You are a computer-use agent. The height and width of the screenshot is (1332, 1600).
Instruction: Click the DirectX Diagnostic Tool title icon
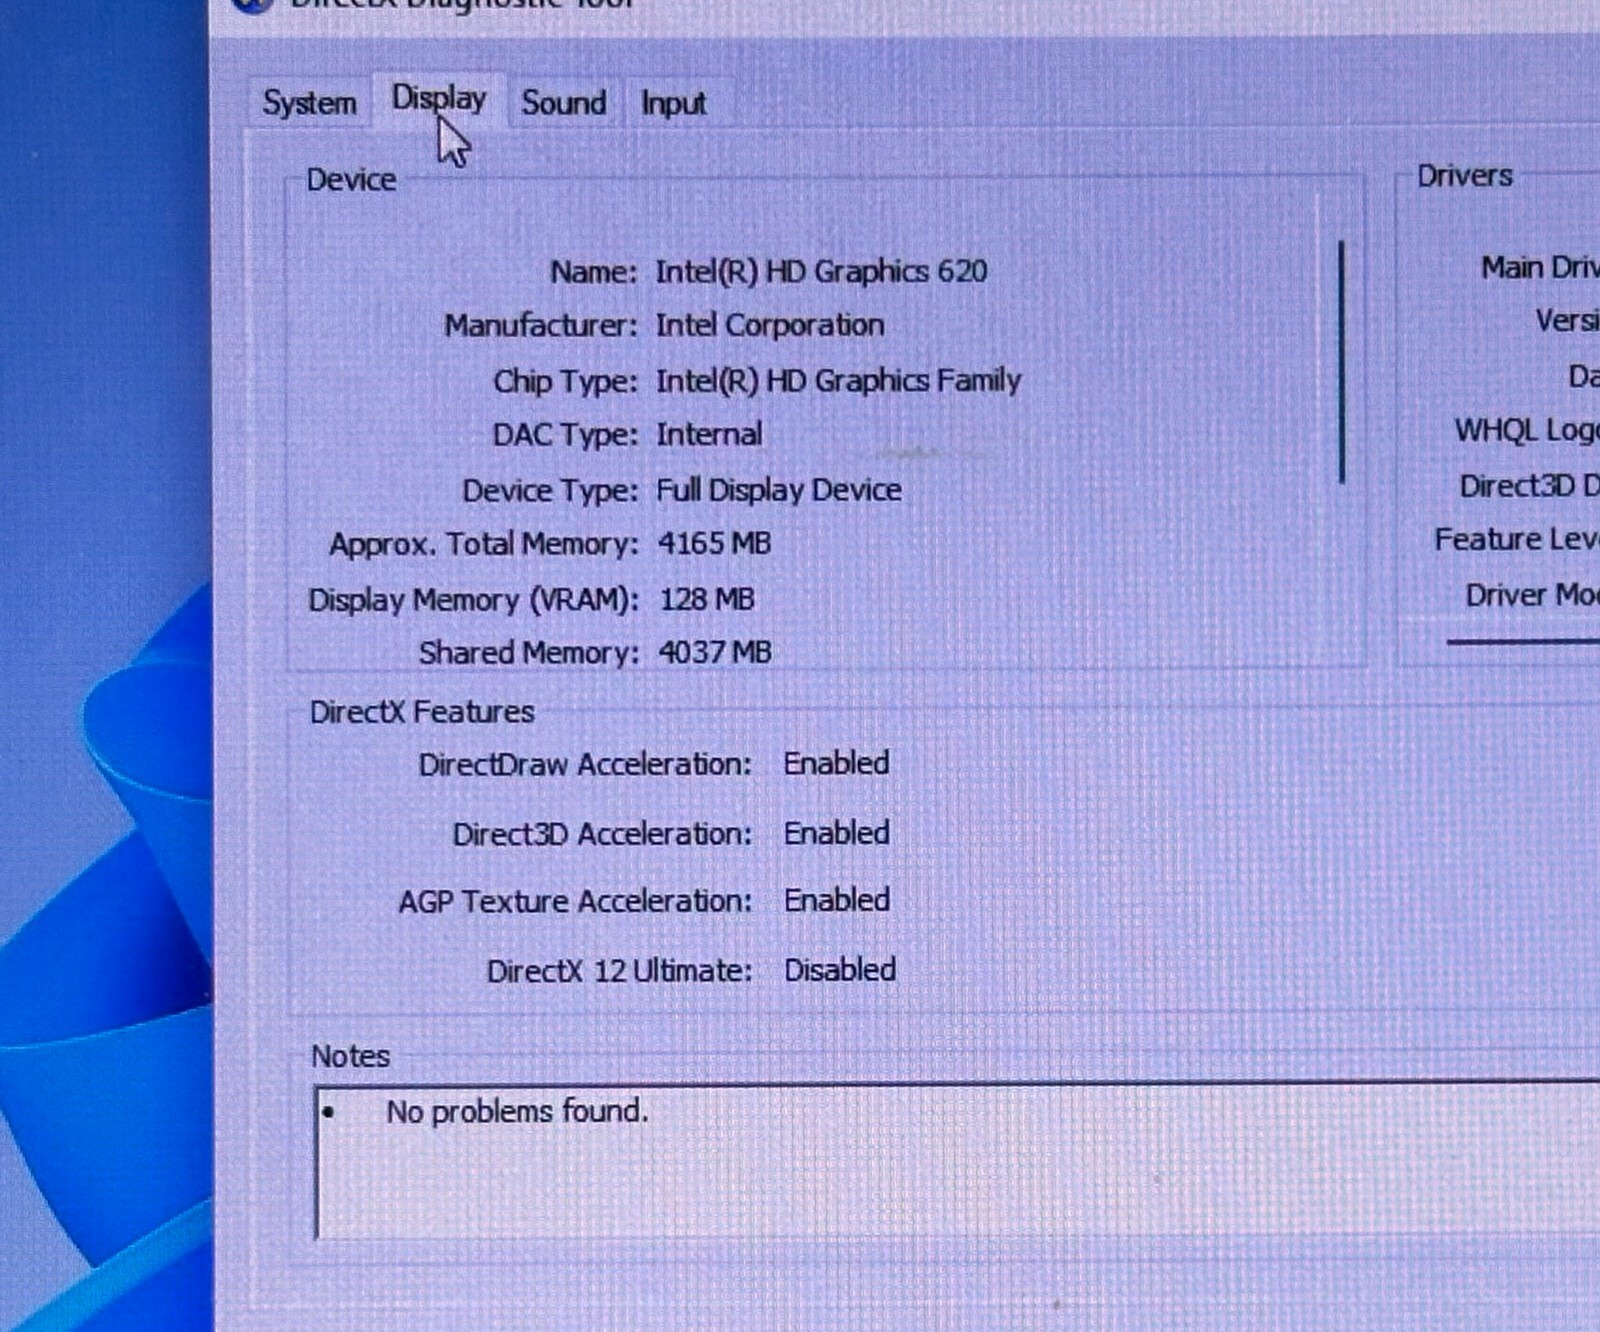252,5
